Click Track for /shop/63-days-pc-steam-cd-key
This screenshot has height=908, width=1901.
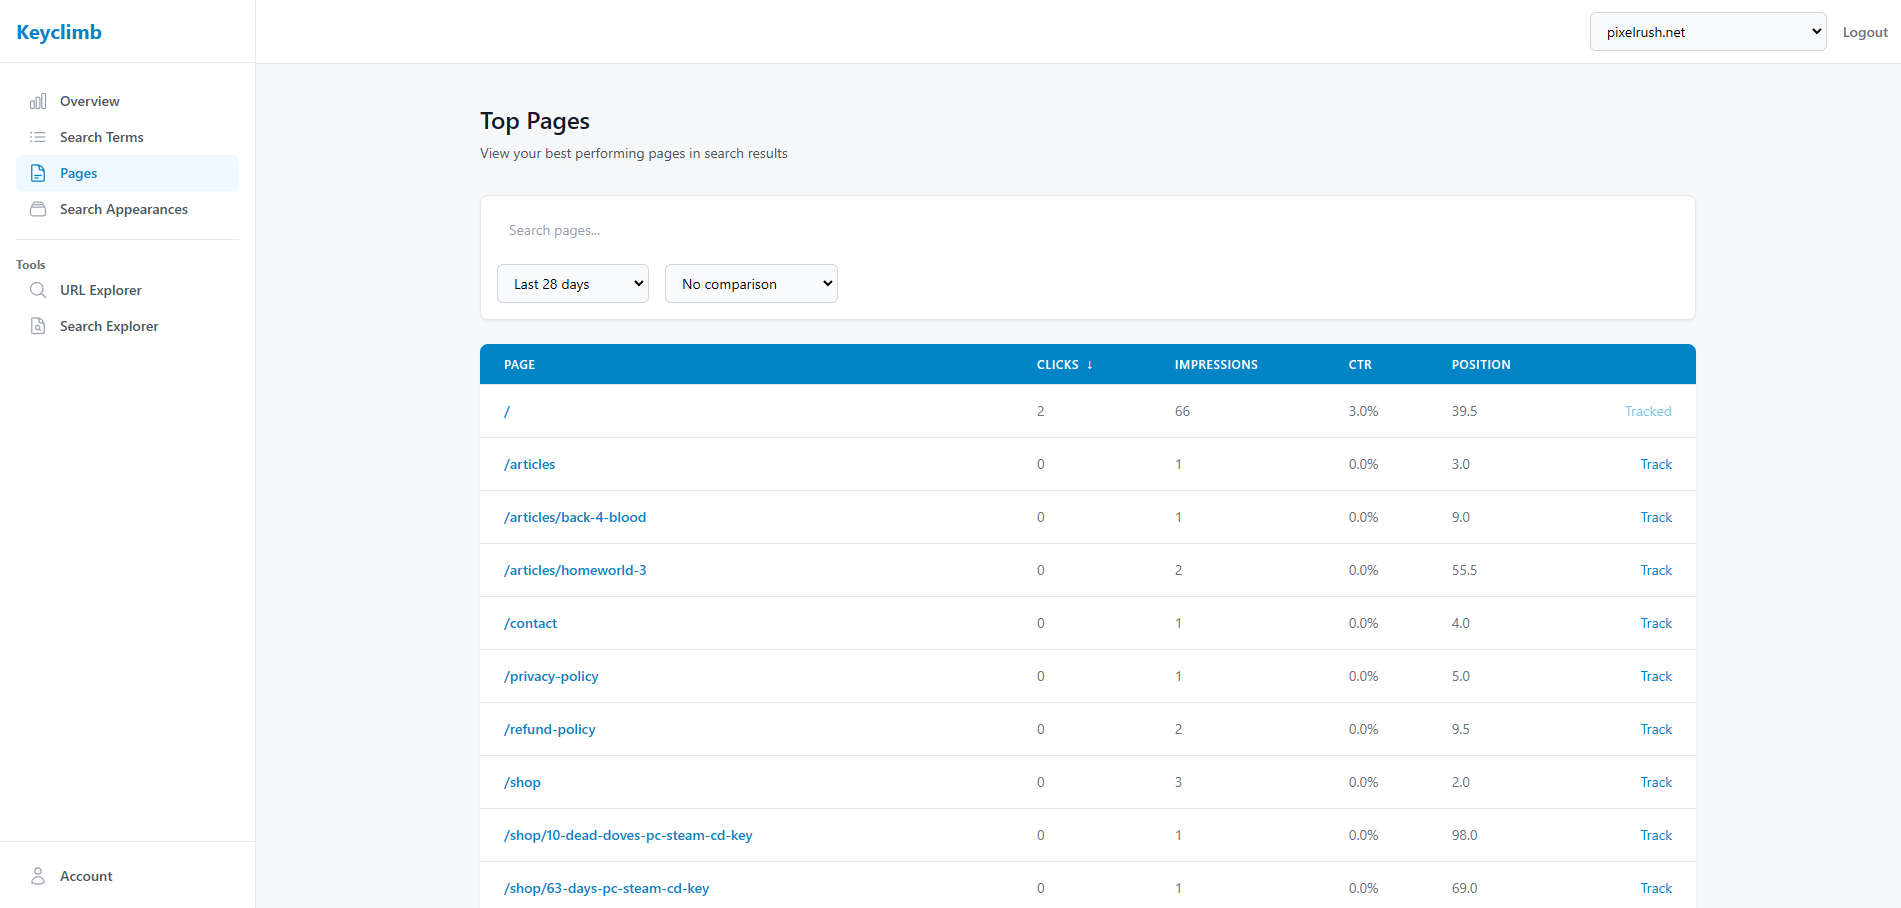1656,888
